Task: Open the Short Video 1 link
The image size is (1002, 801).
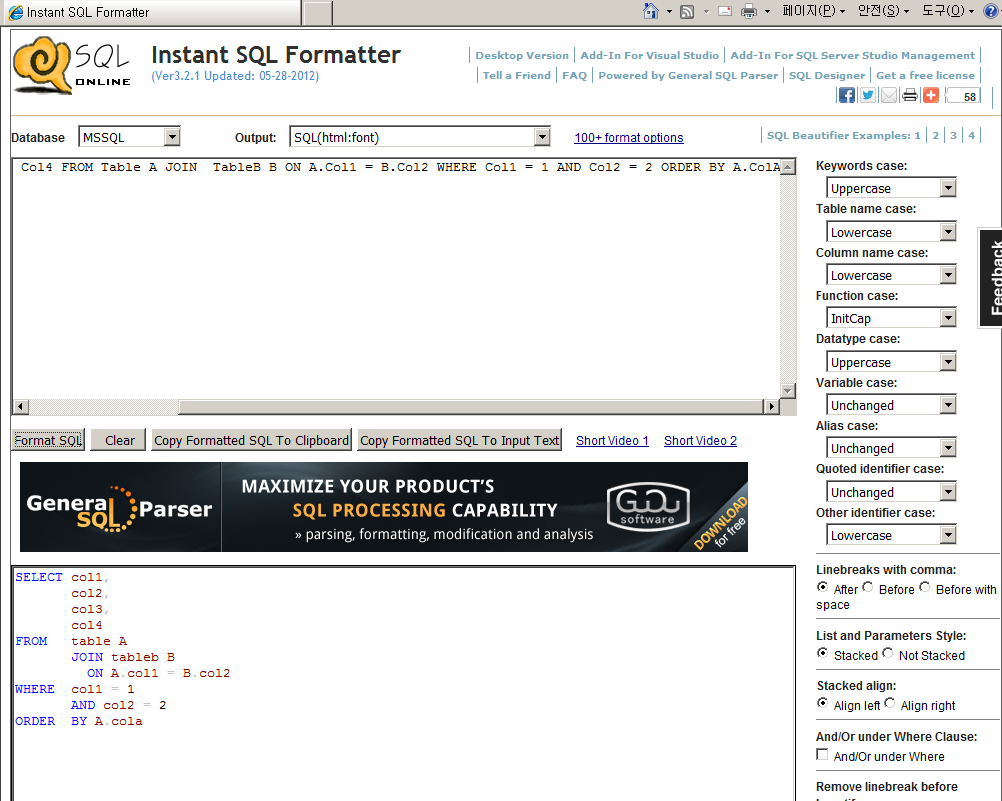Action: 612,440
